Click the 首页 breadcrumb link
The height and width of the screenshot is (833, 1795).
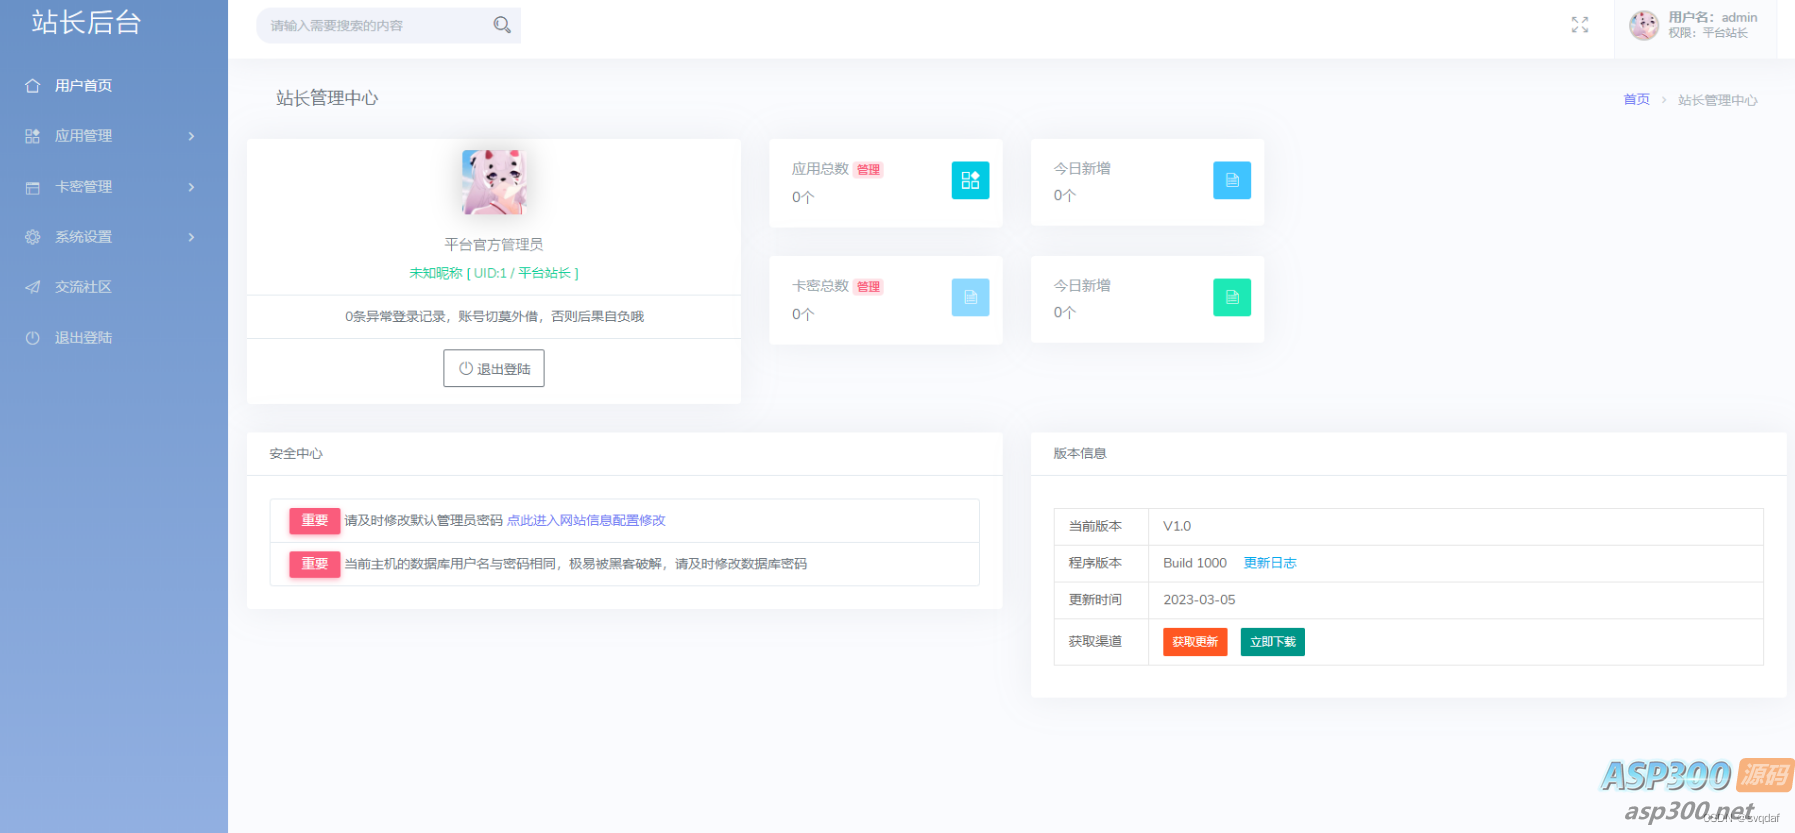tap(1637, 99)
